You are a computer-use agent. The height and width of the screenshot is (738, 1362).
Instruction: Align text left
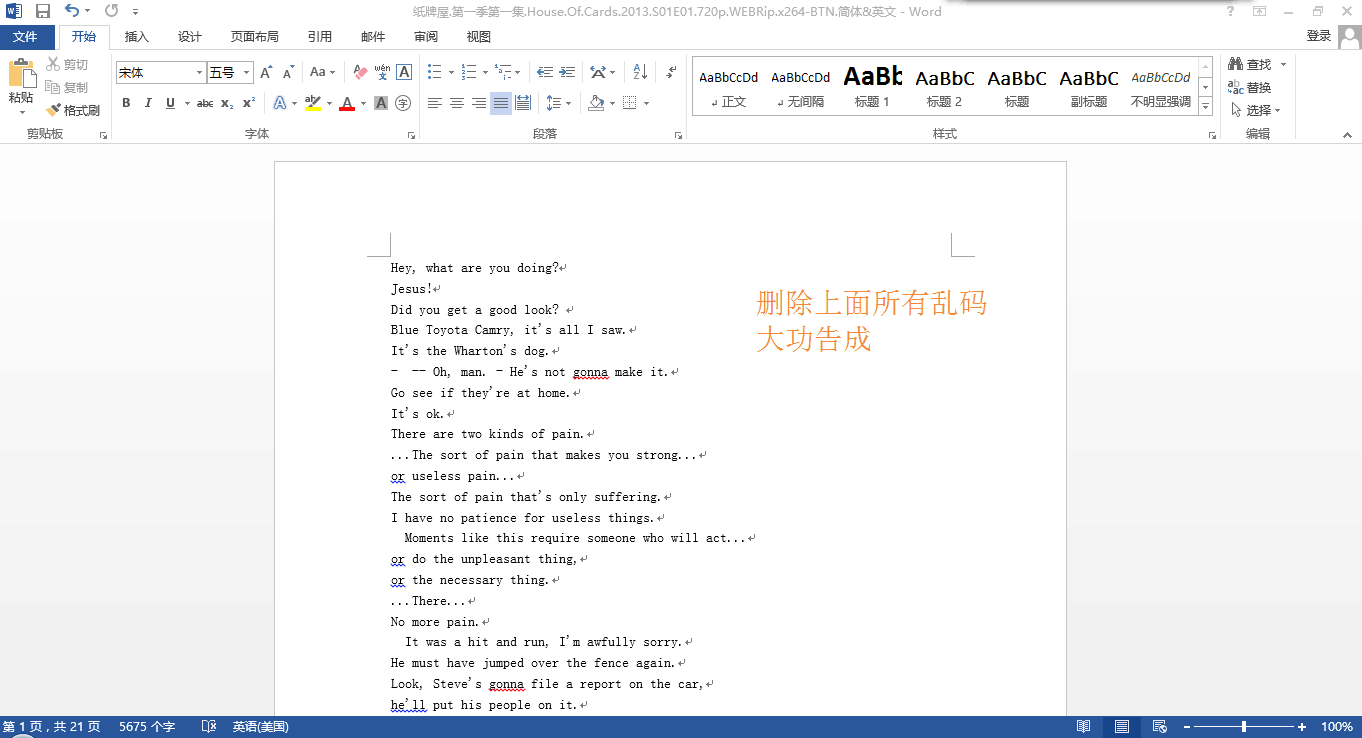click(x=435, y=103)
